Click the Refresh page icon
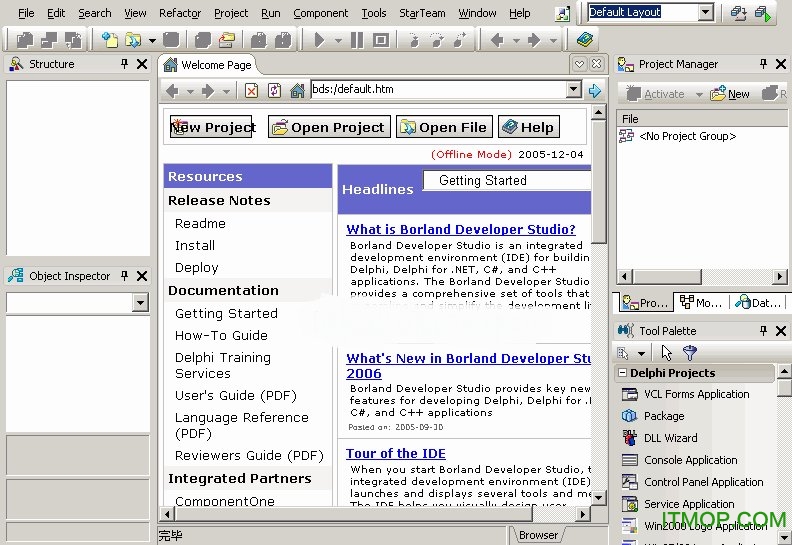This screenshot has width=792, height=545. point(274,90)
